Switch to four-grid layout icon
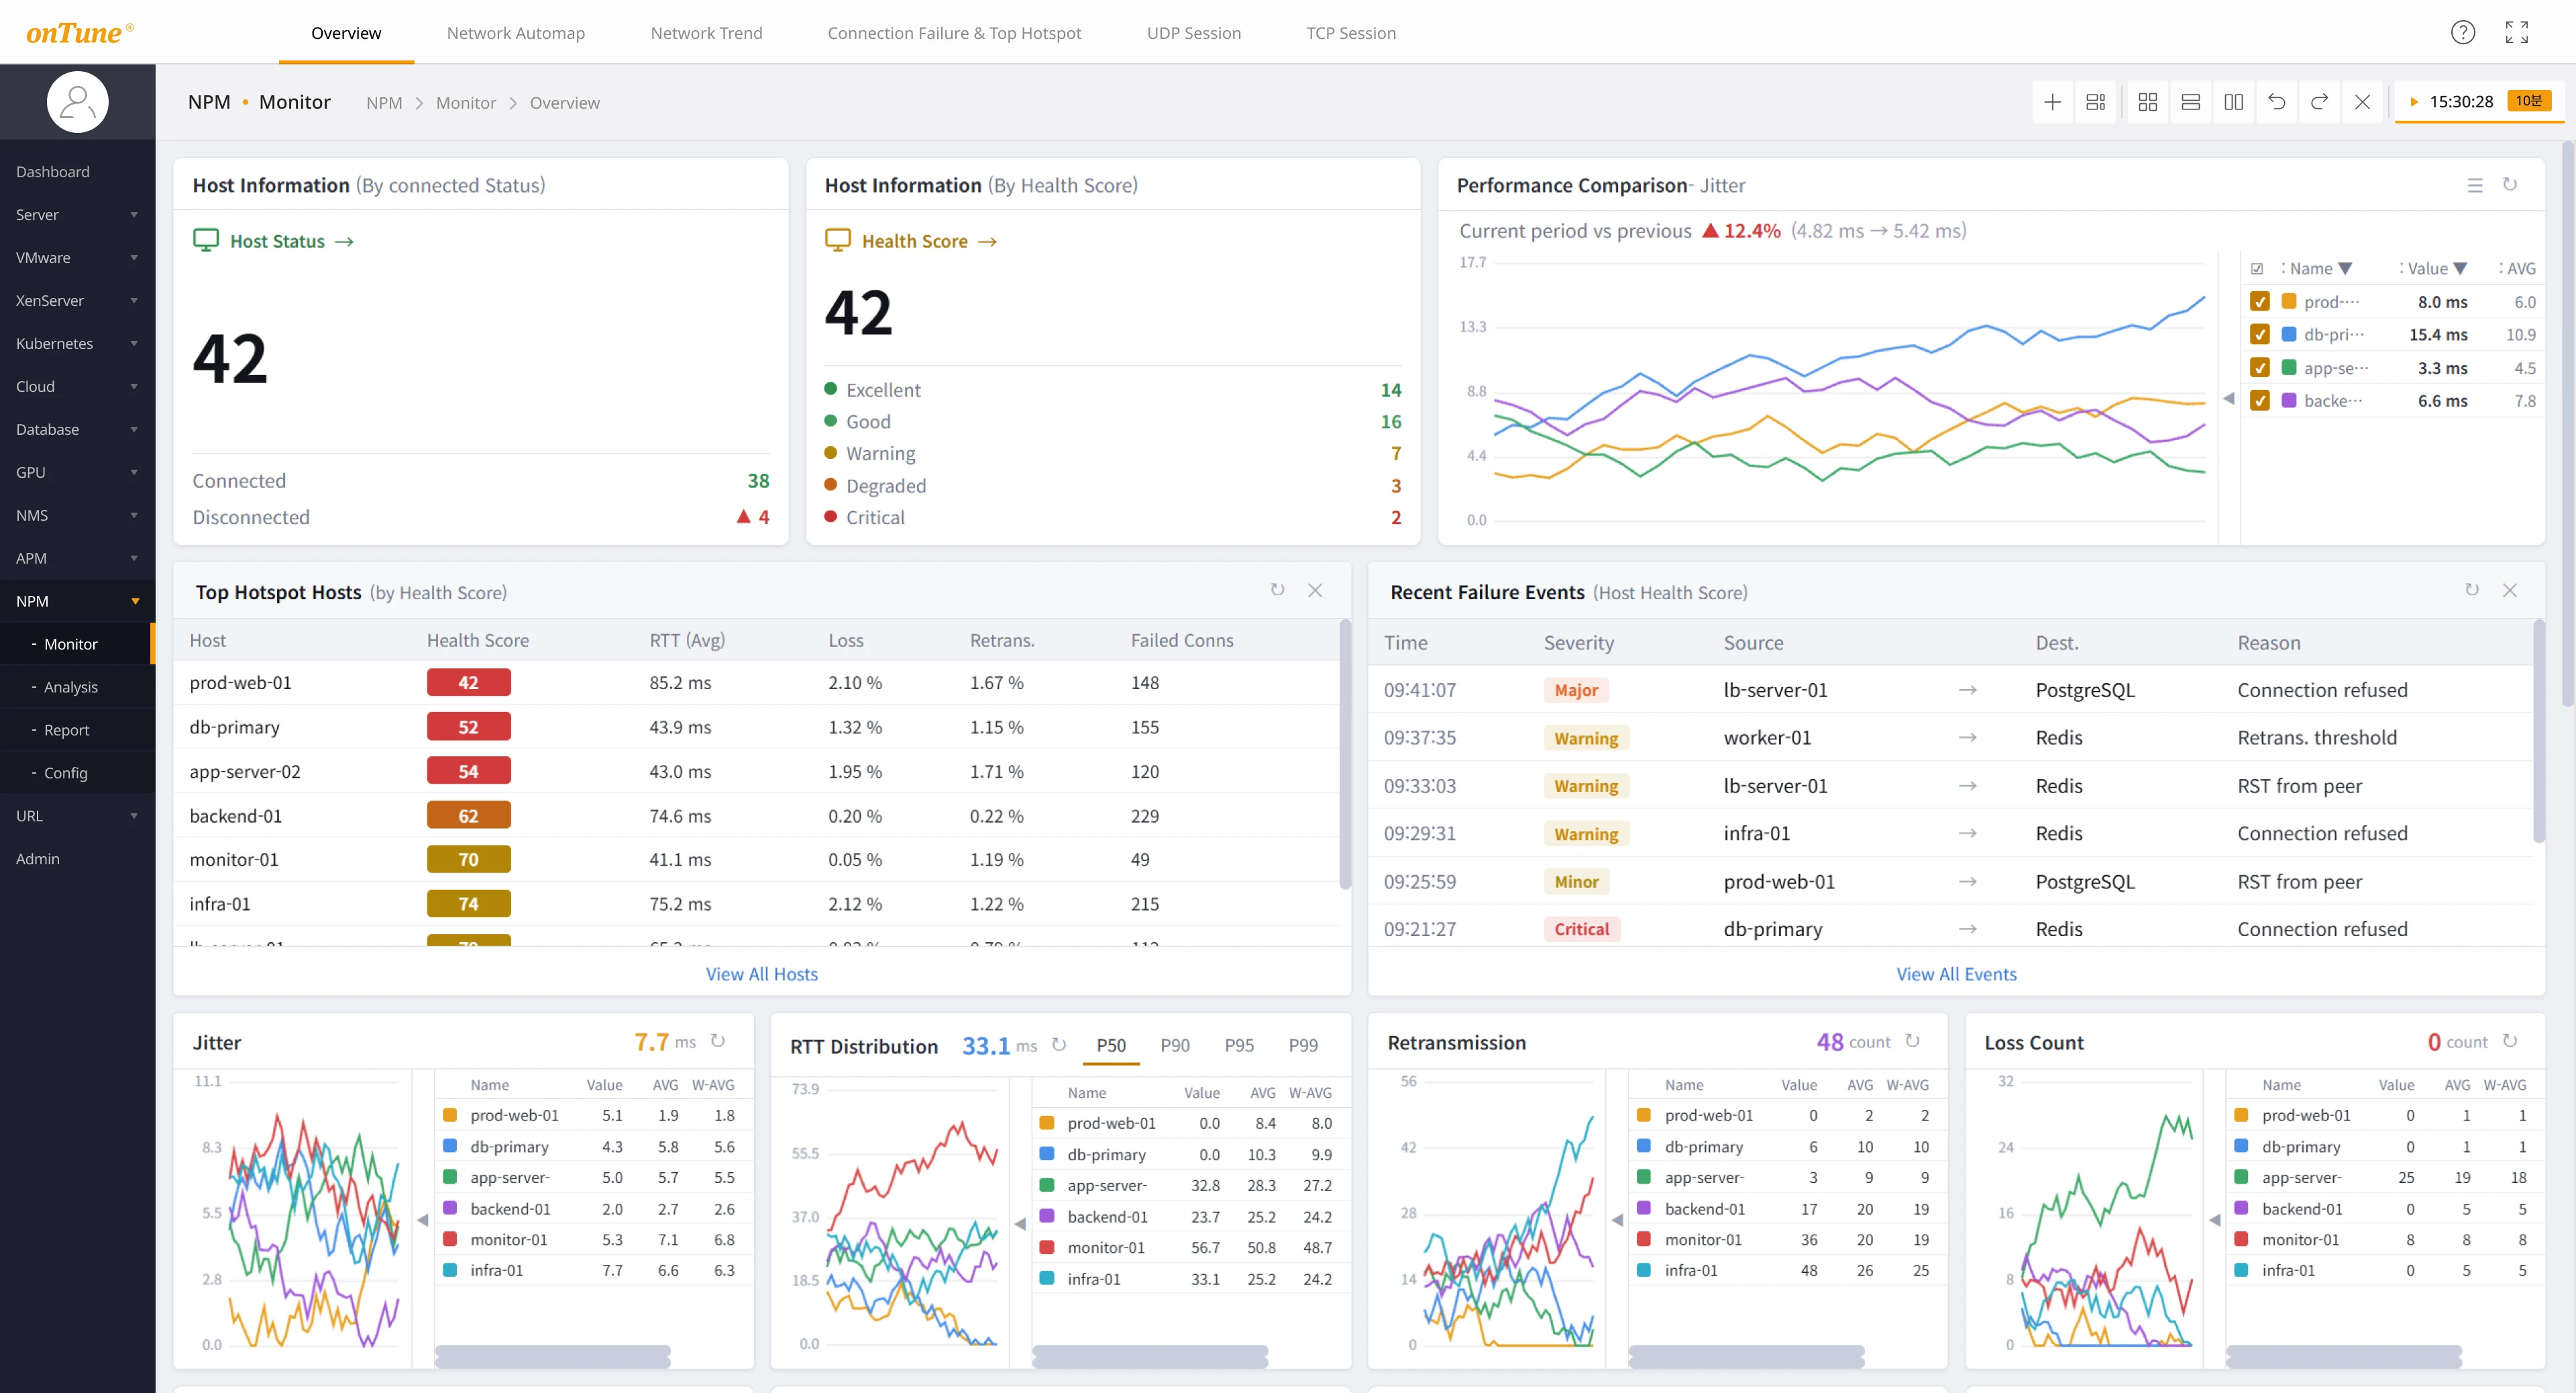 (2147, 102)
